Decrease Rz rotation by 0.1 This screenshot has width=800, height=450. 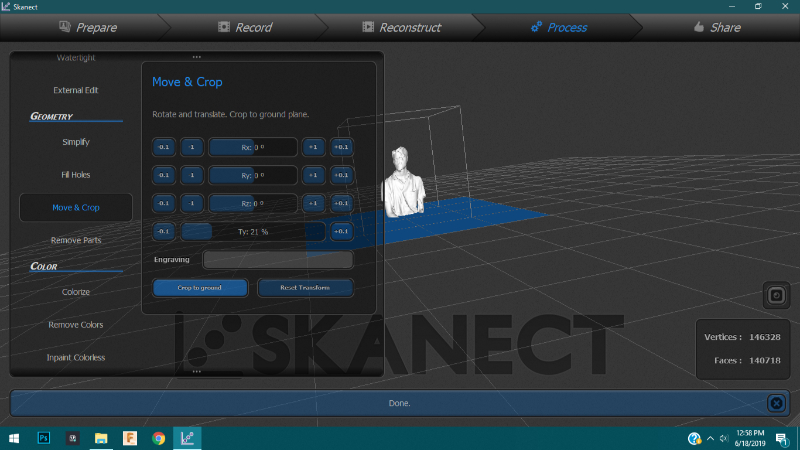163,203
